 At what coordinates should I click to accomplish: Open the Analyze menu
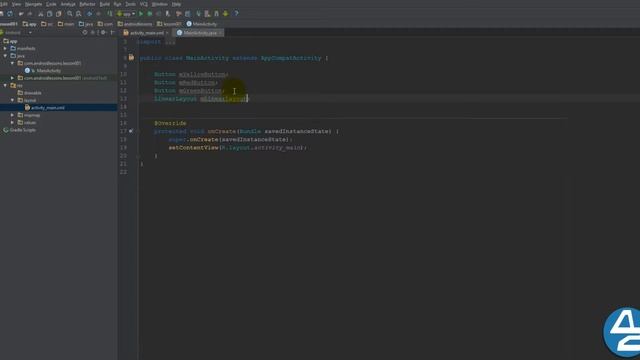[x=68, y=4]
